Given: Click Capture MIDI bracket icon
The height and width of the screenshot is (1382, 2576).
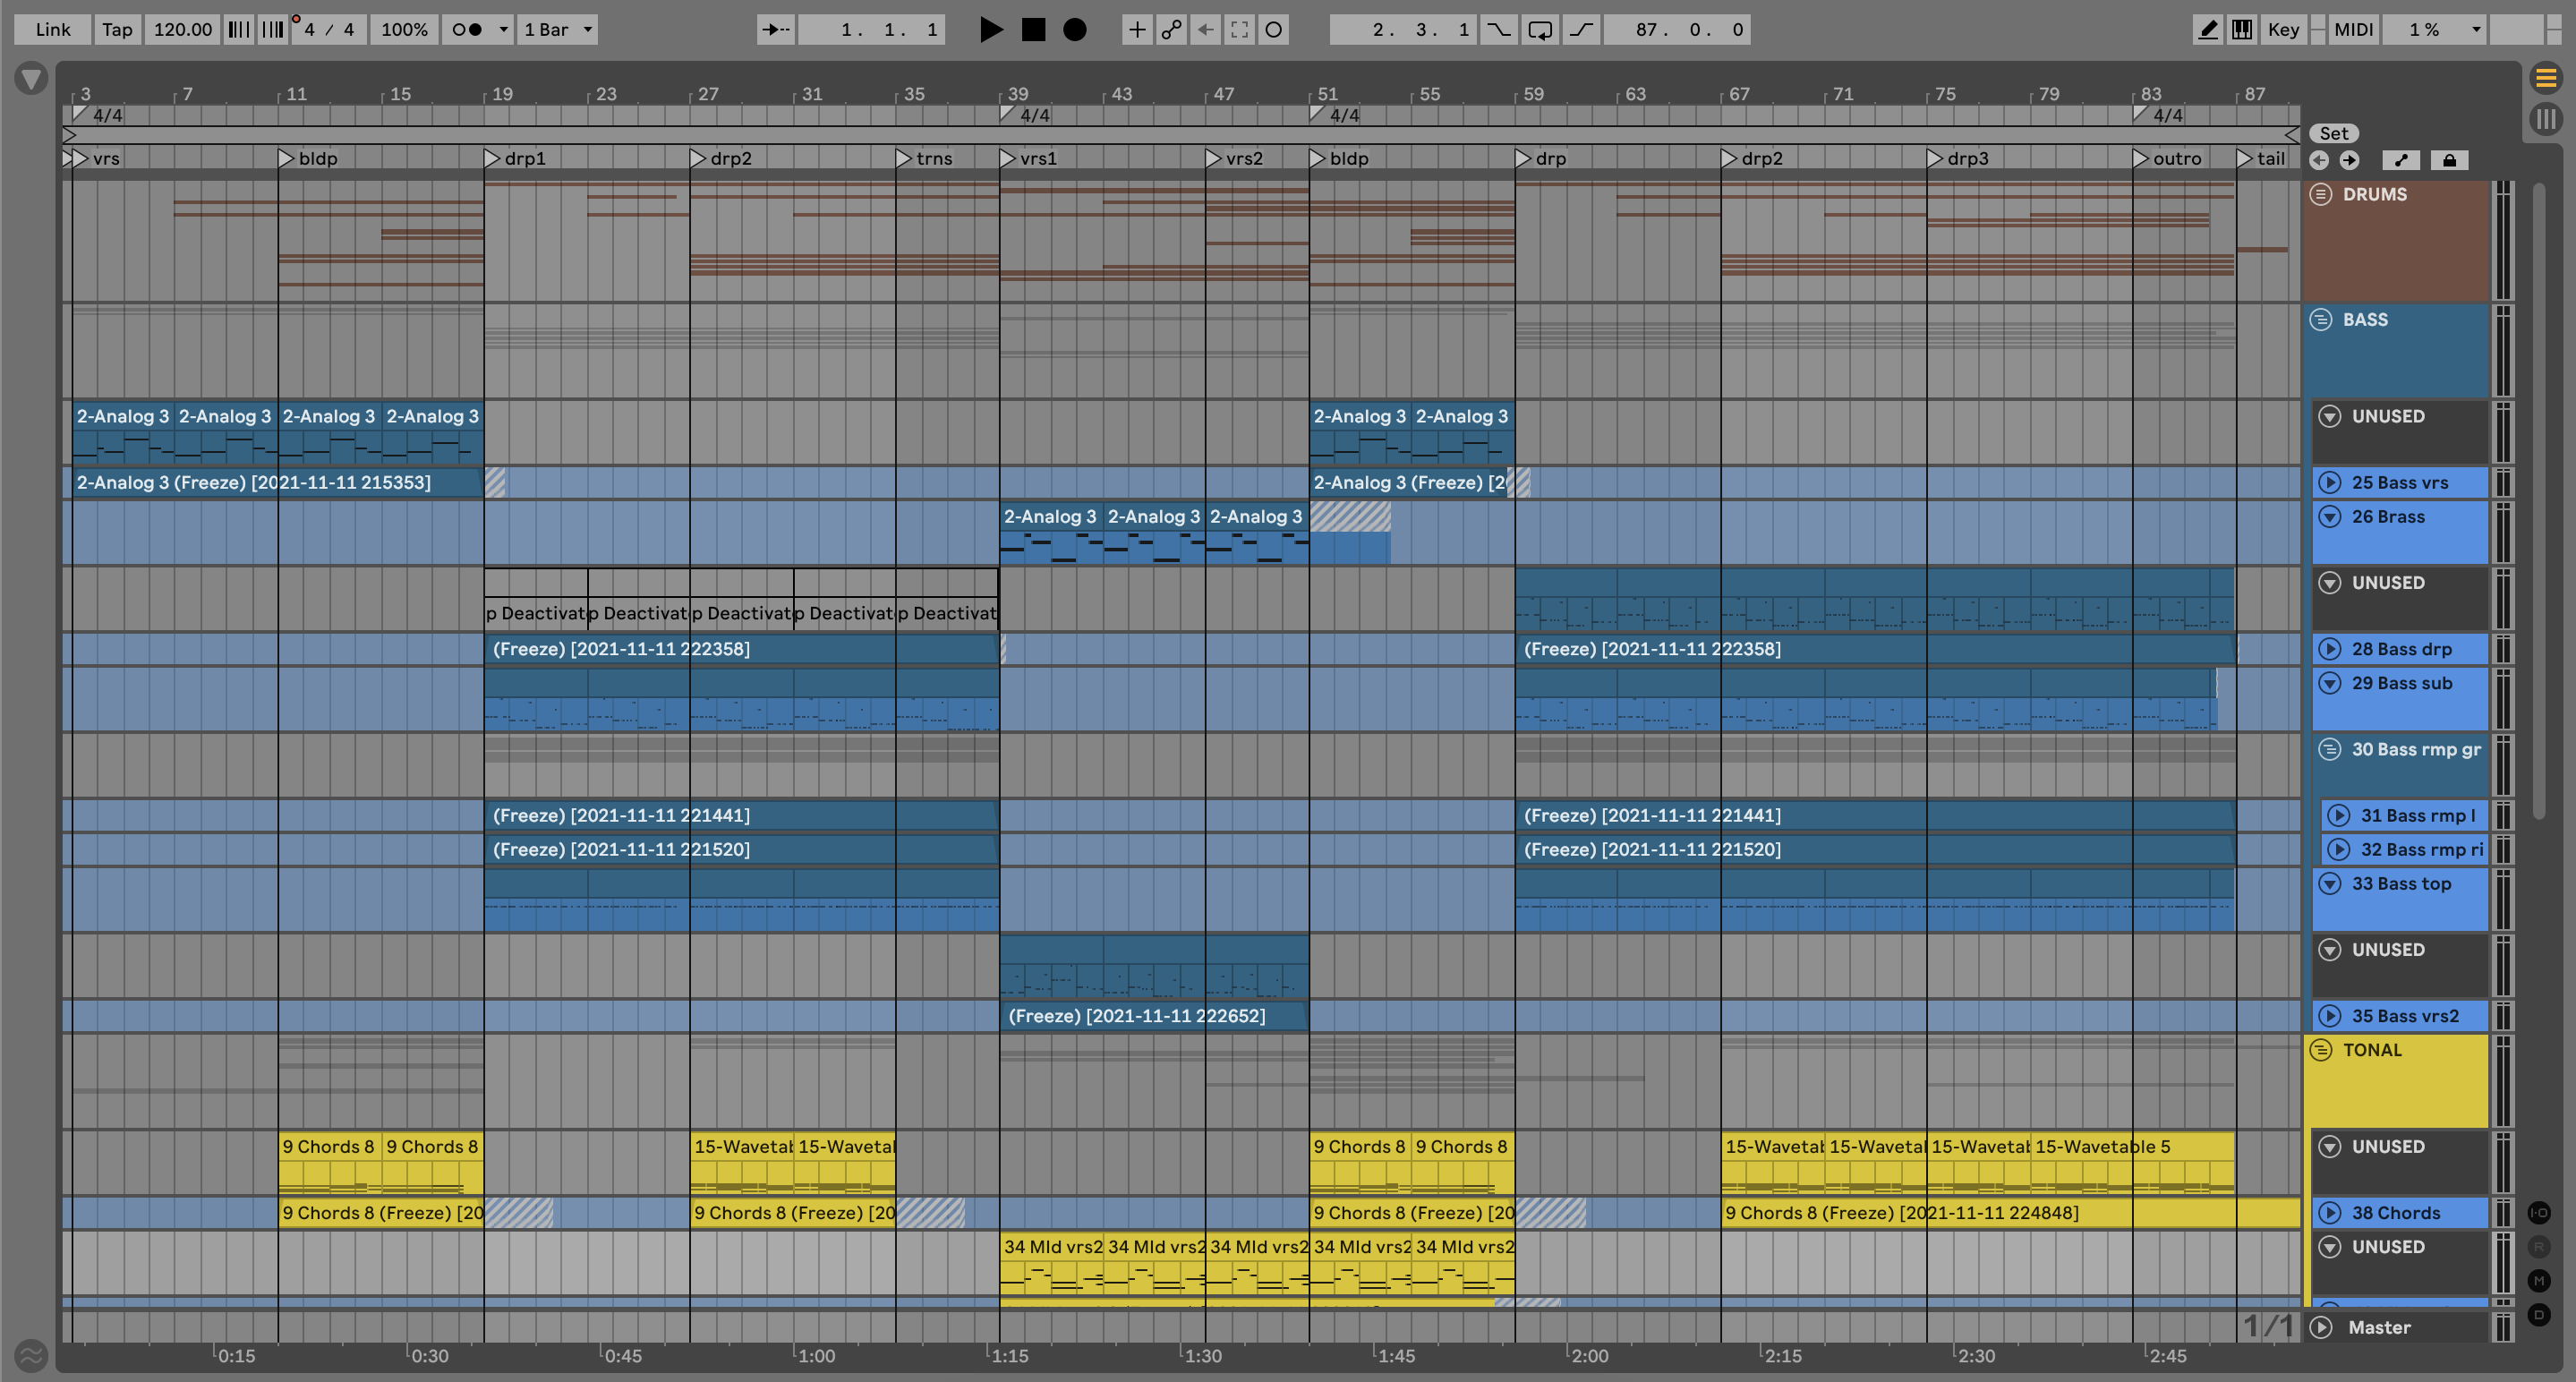Looking at the screenshot, I should [1240, 30].
